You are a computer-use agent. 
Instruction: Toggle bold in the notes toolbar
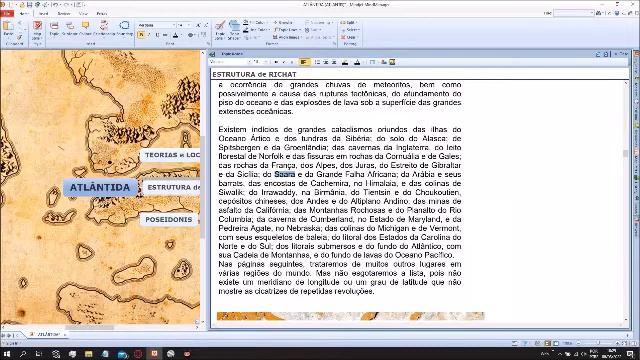pyautogui.click(x=276, y=62)
